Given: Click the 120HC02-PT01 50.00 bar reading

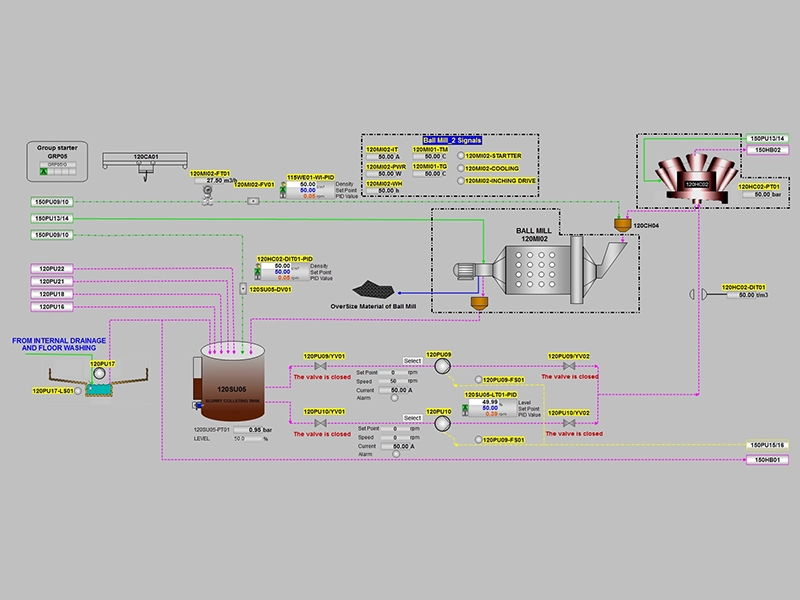Looking at the screenshot, I should (762, 194).
